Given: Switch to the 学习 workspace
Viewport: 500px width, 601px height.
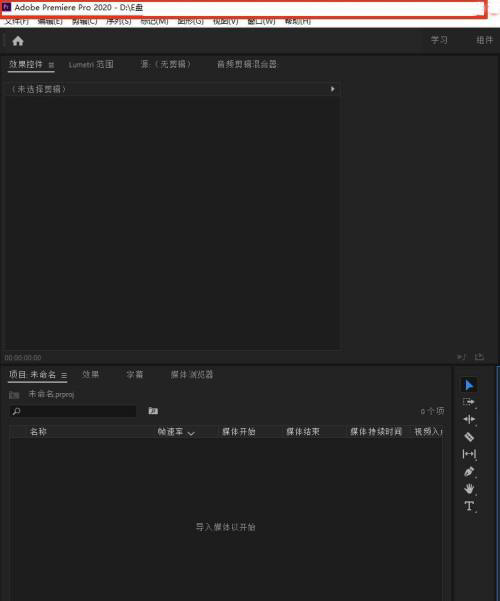Looking at the screenshot, I should [439, 40].
